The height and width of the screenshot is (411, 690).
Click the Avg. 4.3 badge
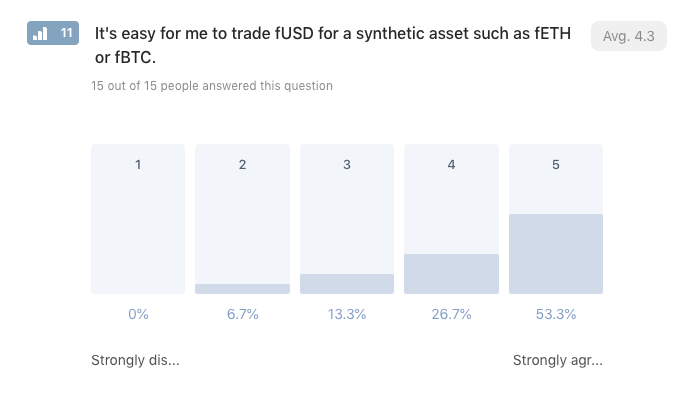click(x=628, y=36)
